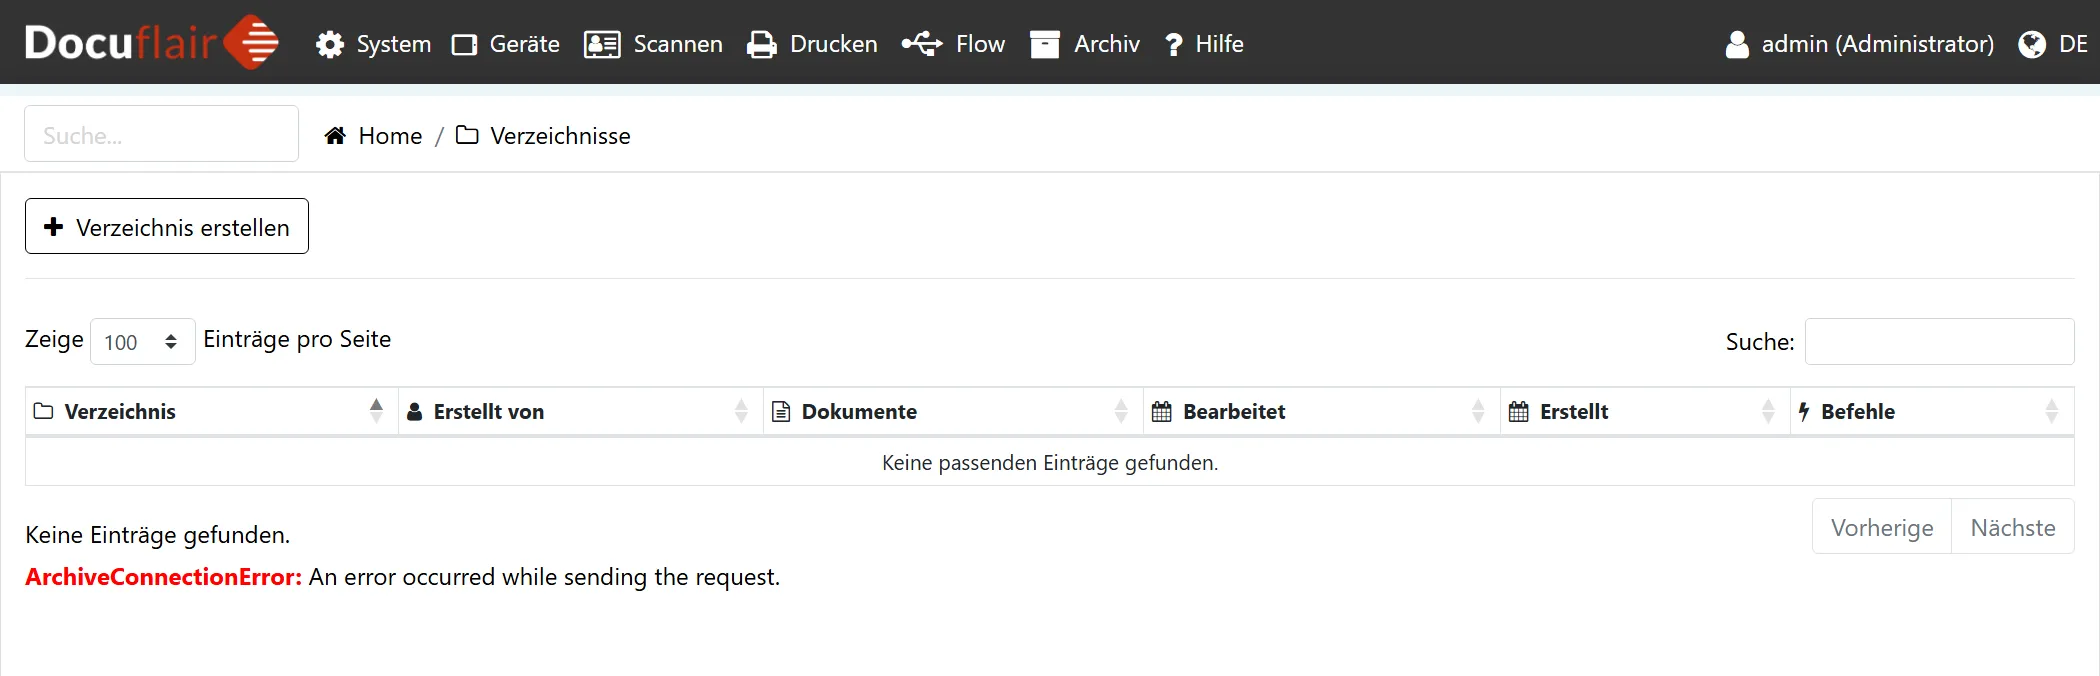Click the Home house icon in breadcrumb
This screenshot has height=676, width=2100.
coord(335,136)
